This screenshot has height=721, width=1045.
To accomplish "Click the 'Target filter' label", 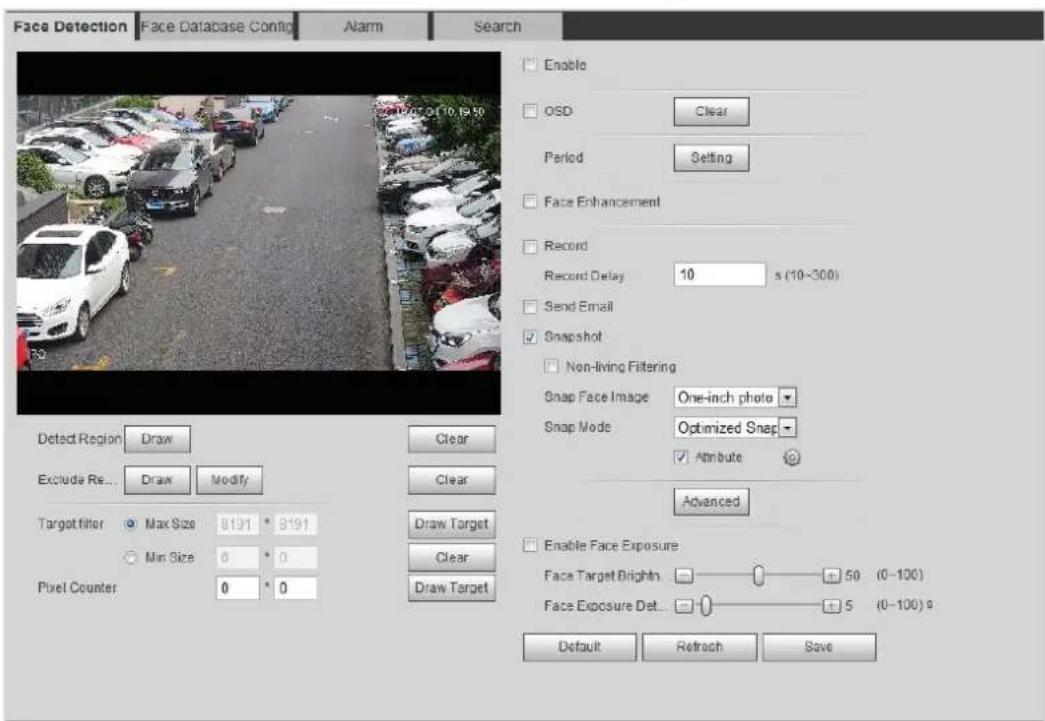I will click(x=71, y=524).
